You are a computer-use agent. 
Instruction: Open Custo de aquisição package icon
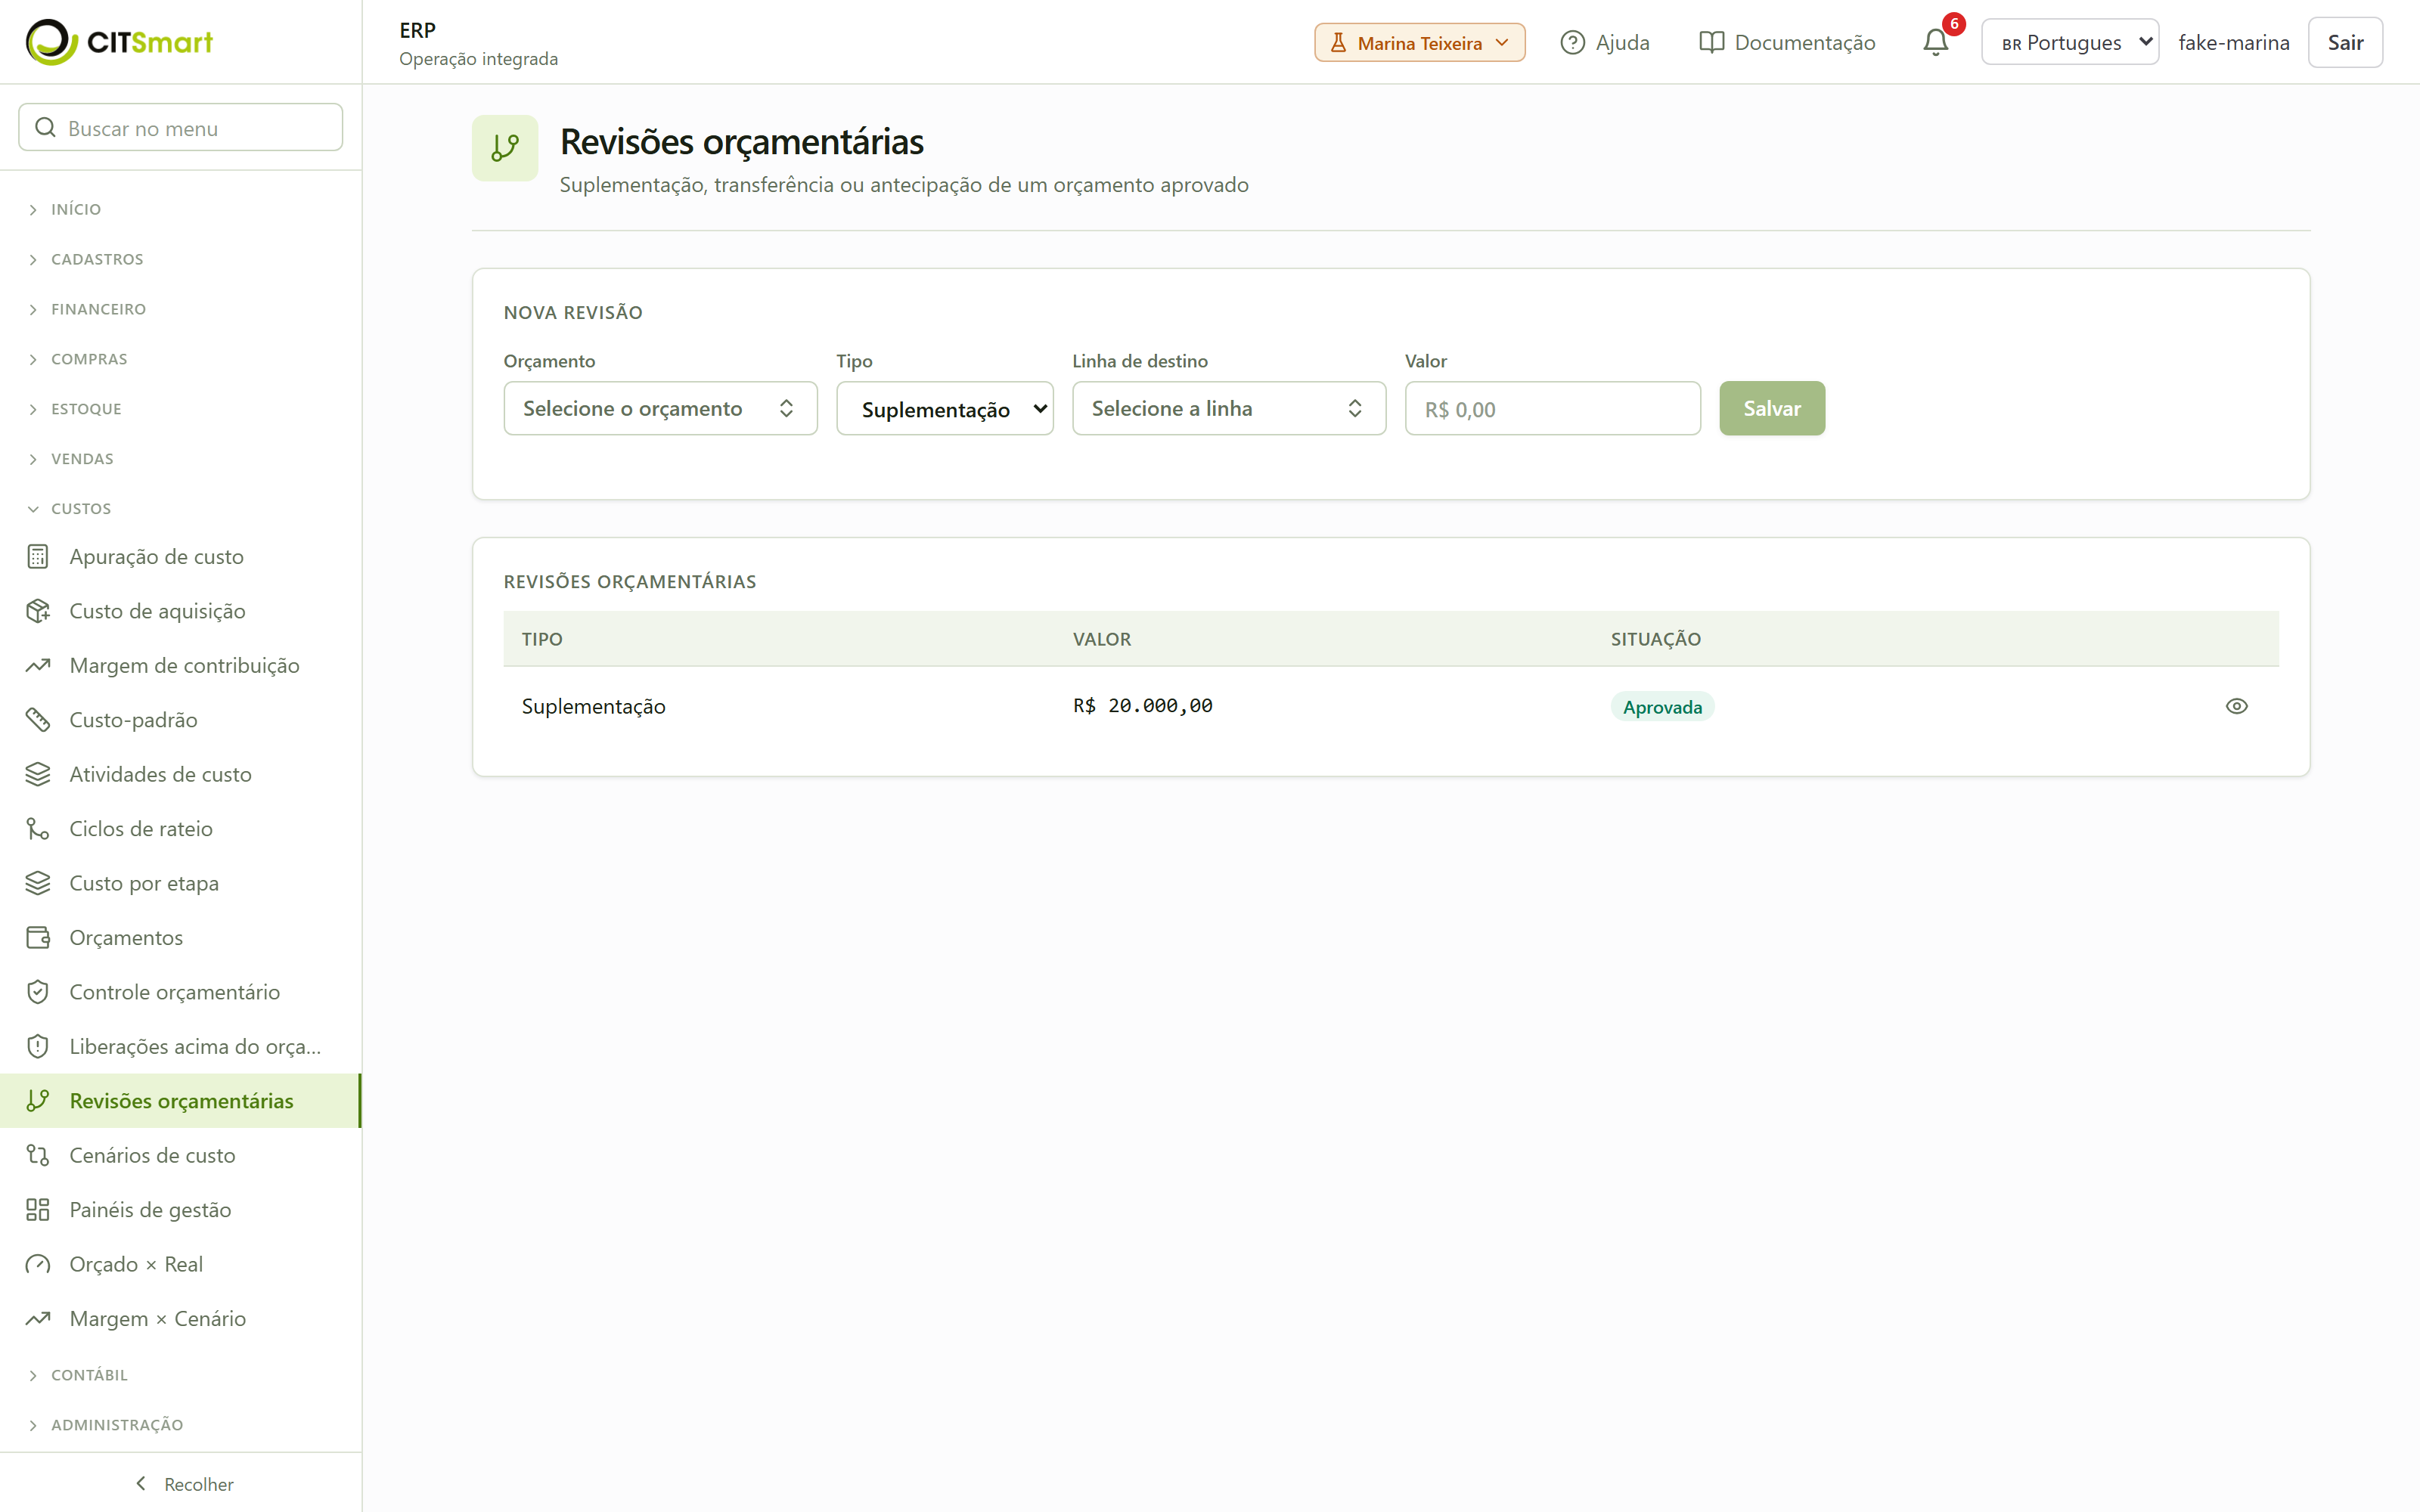click(x=38, y=611)
